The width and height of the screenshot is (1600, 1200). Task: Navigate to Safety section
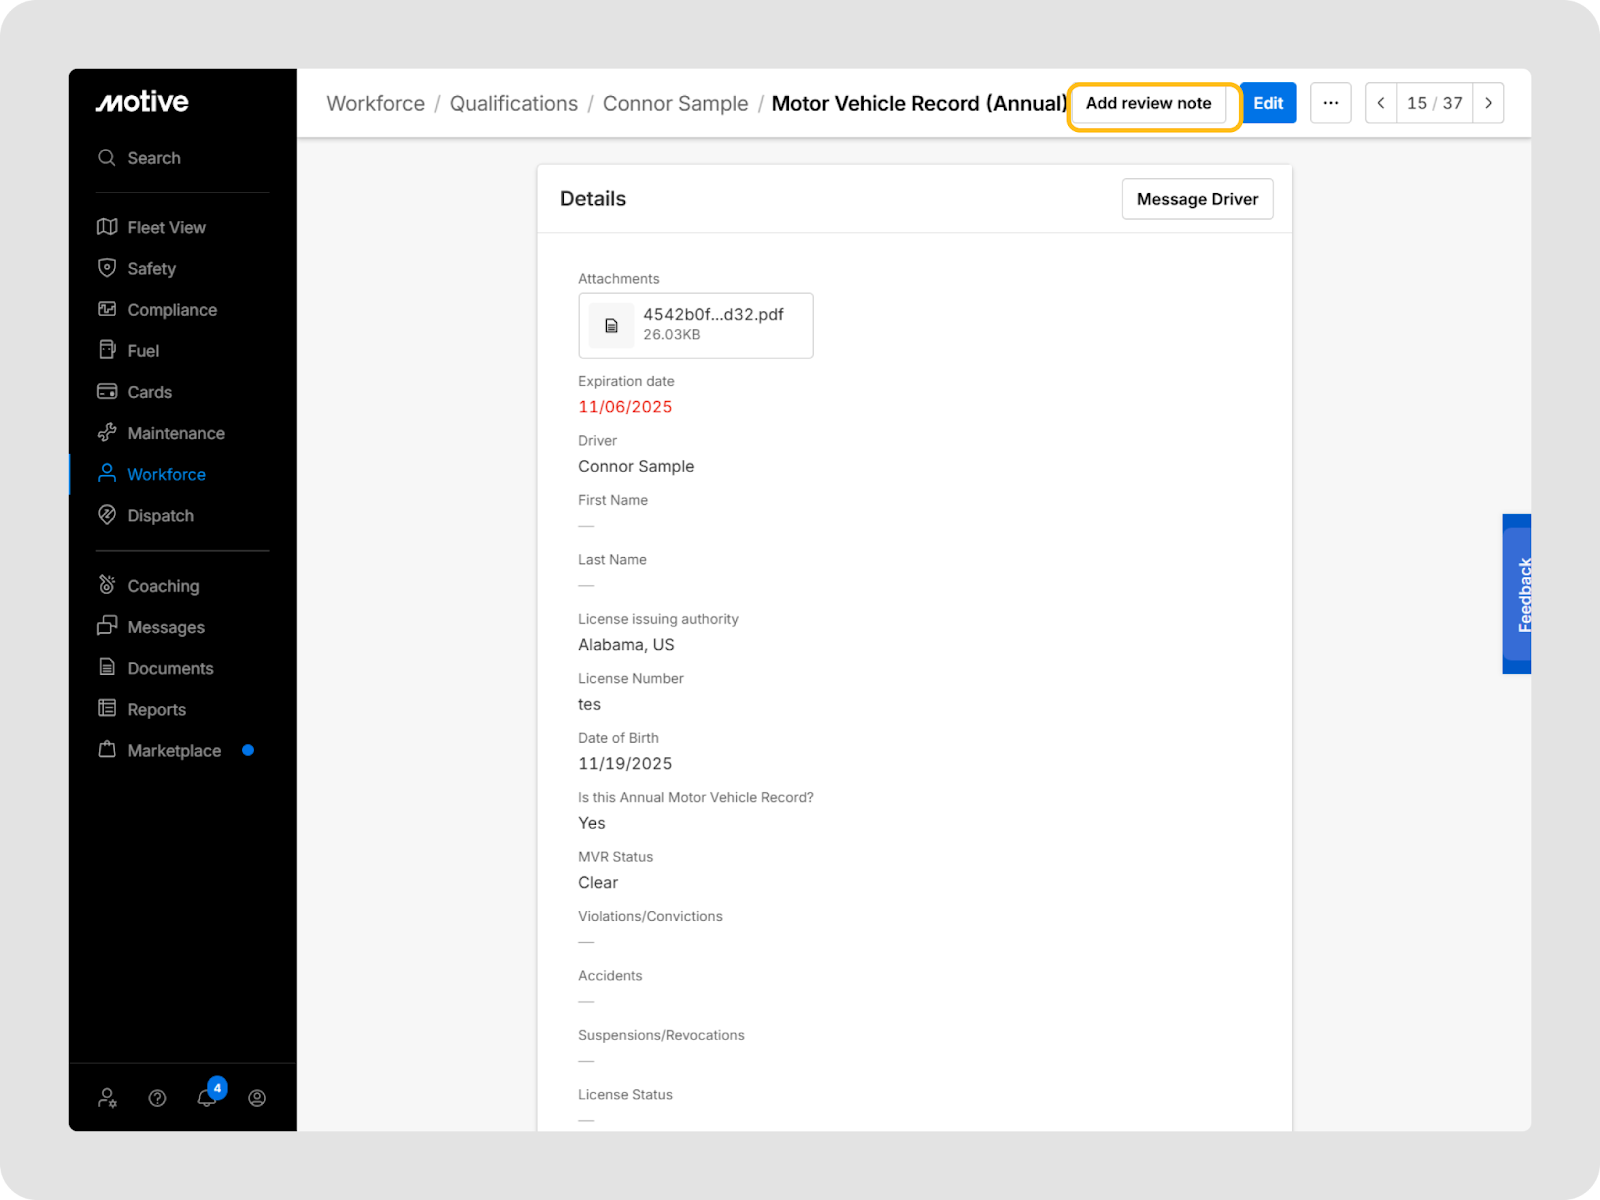[x=151, y=269]
